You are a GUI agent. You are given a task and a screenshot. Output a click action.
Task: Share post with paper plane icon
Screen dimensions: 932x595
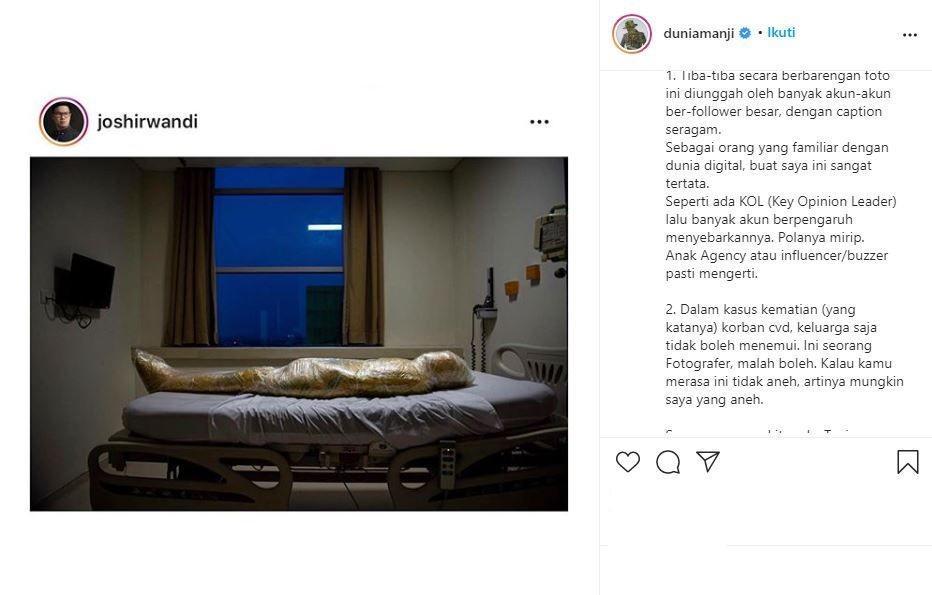click(708, 461)
